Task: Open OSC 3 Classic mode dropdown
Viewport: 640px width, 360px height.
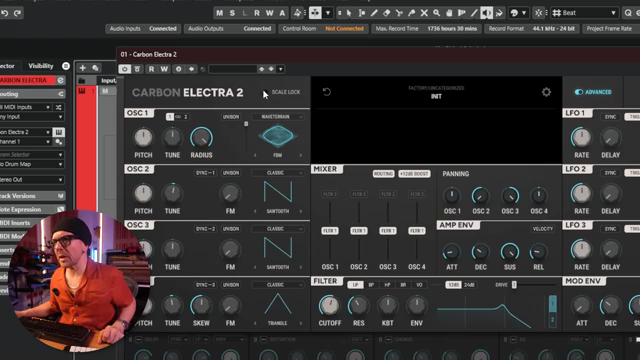Action: (278, 229)
